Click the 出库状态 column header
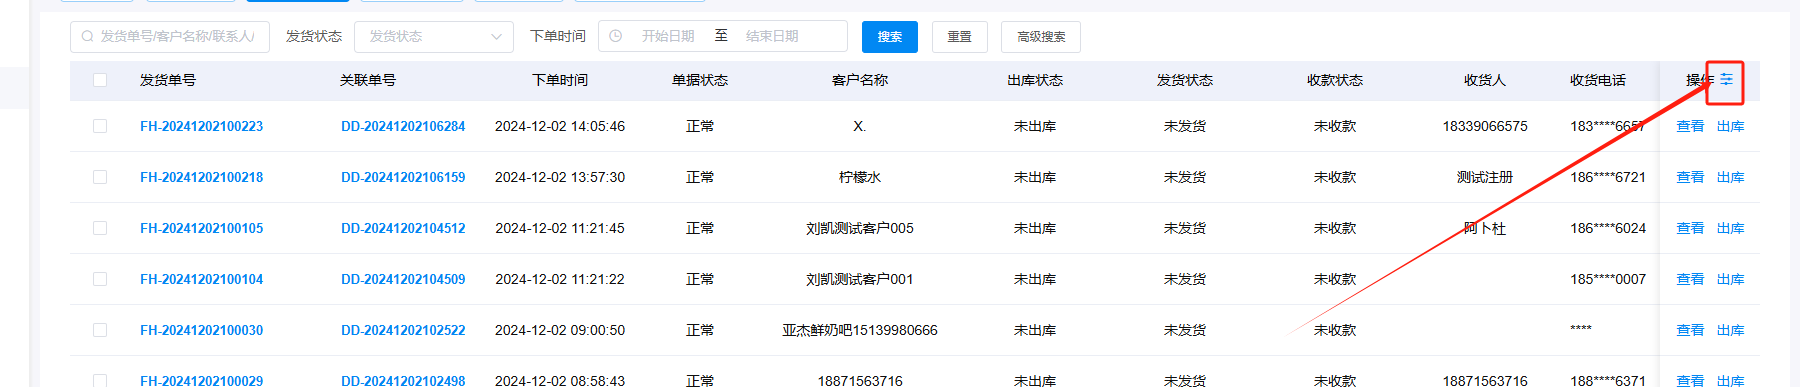This screenshot has width=1800, height=387. 1035,80
